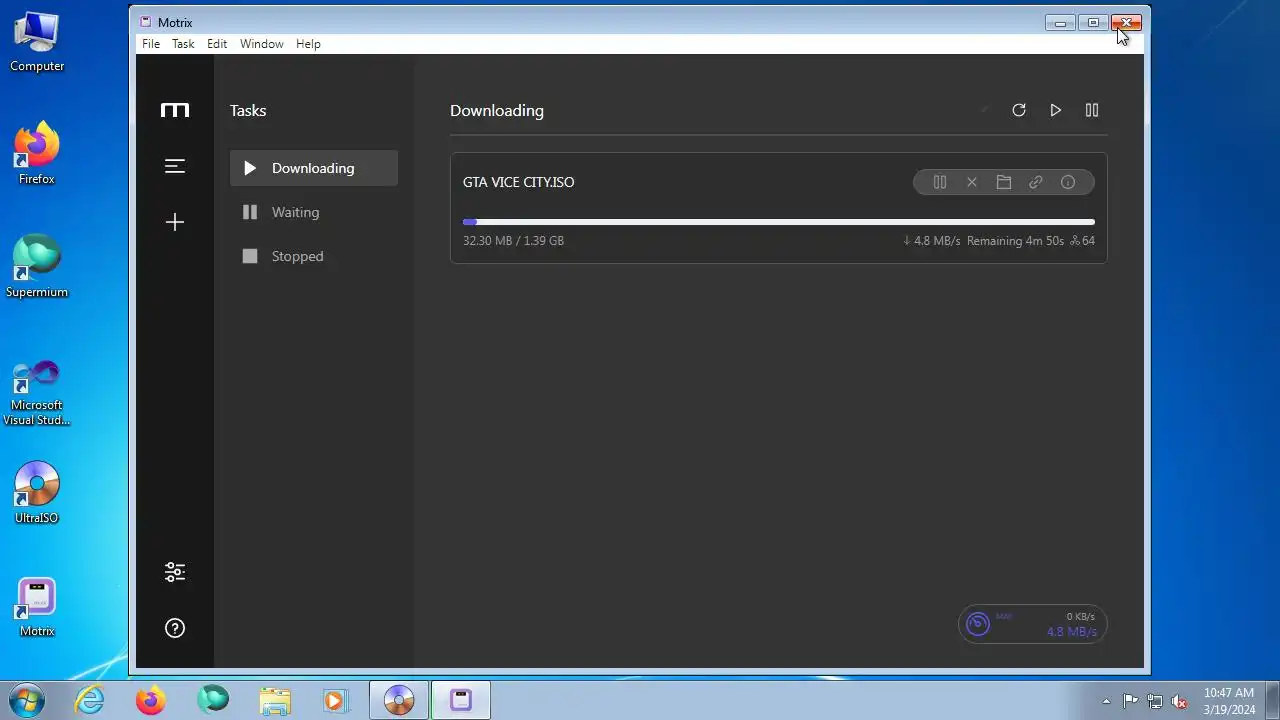Open the Firefox desktop shortcut
This screenshot has width=1280, height=720.
tap(37, 154)
